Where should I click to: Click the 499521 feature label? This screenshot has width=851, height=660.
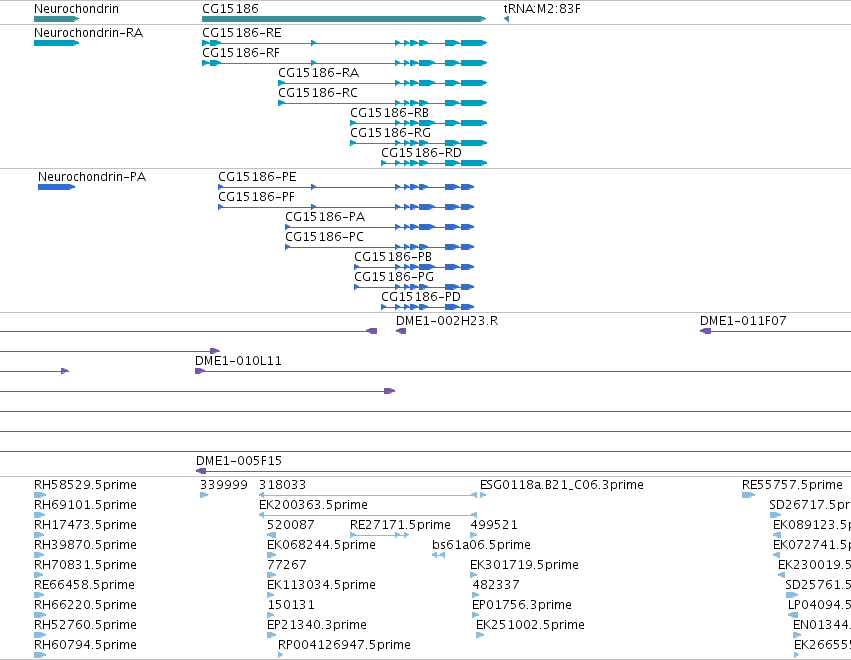494,525
